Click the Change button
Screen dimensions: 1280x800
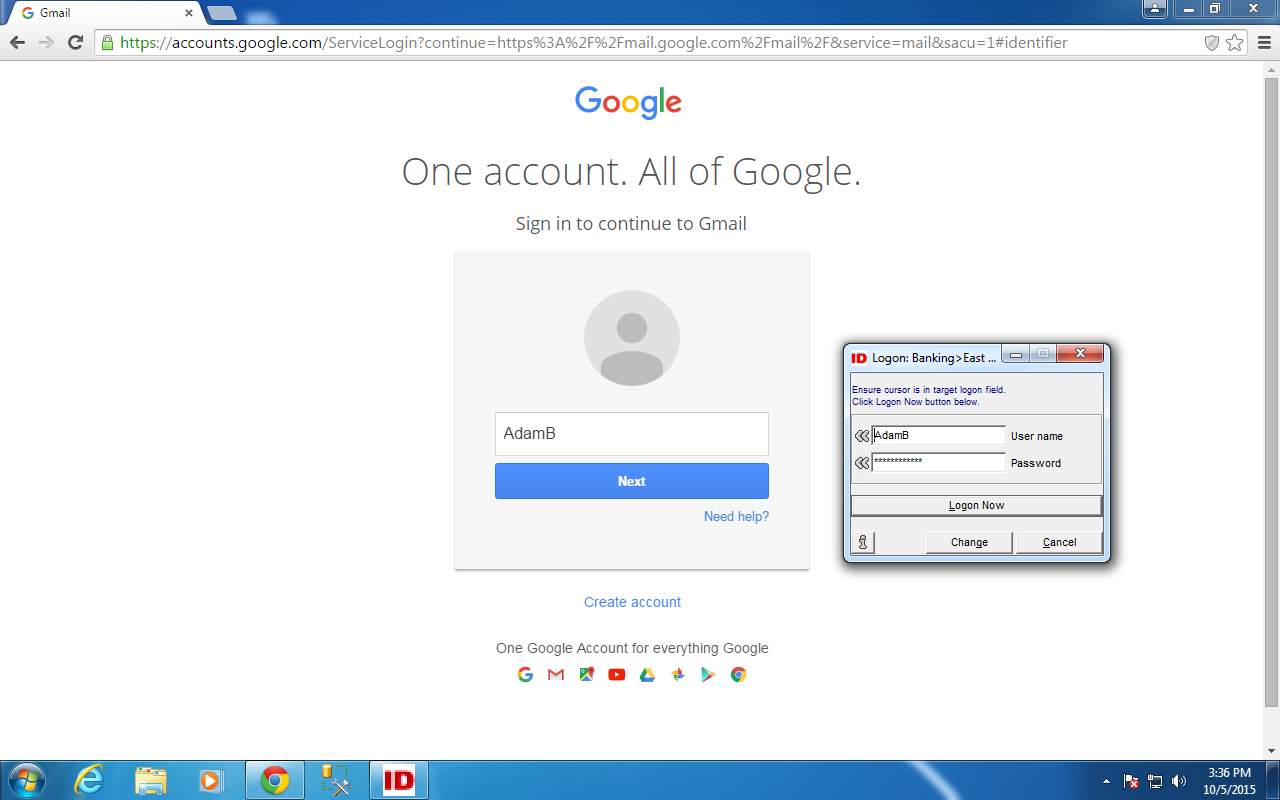click(969, 542)
